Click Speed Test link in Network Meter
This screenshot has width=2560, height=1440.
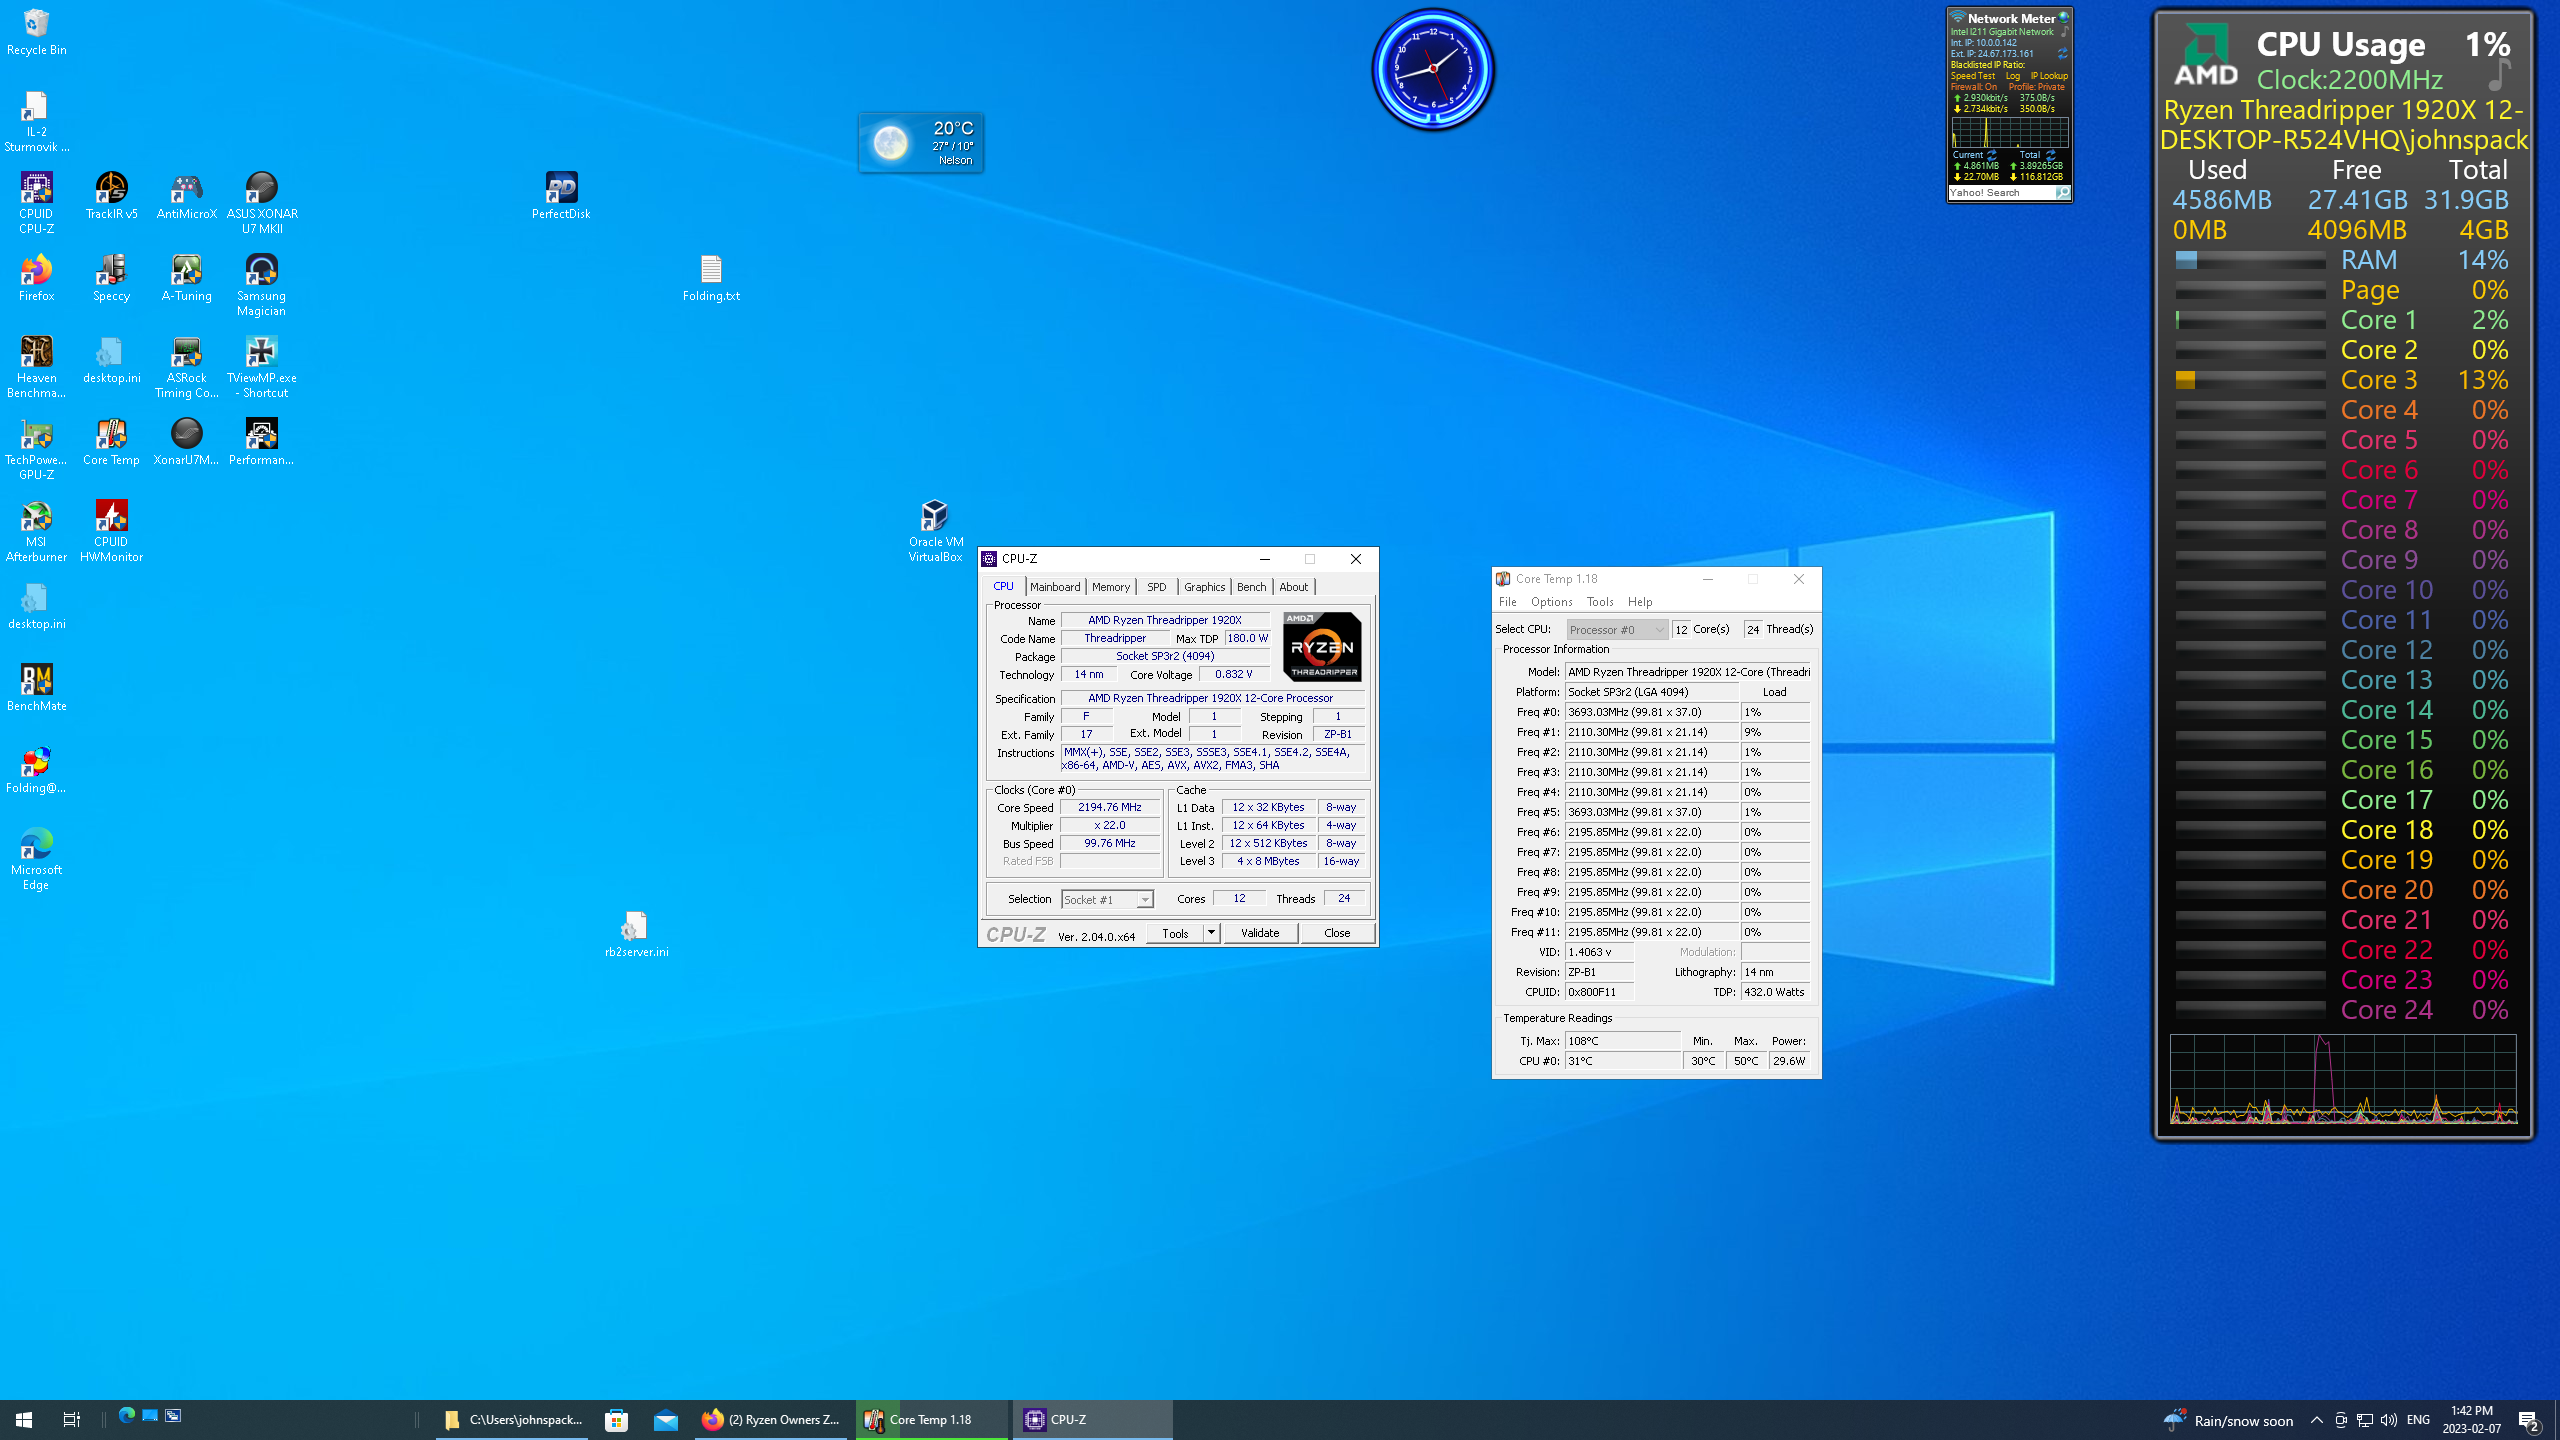point(1973,76)
